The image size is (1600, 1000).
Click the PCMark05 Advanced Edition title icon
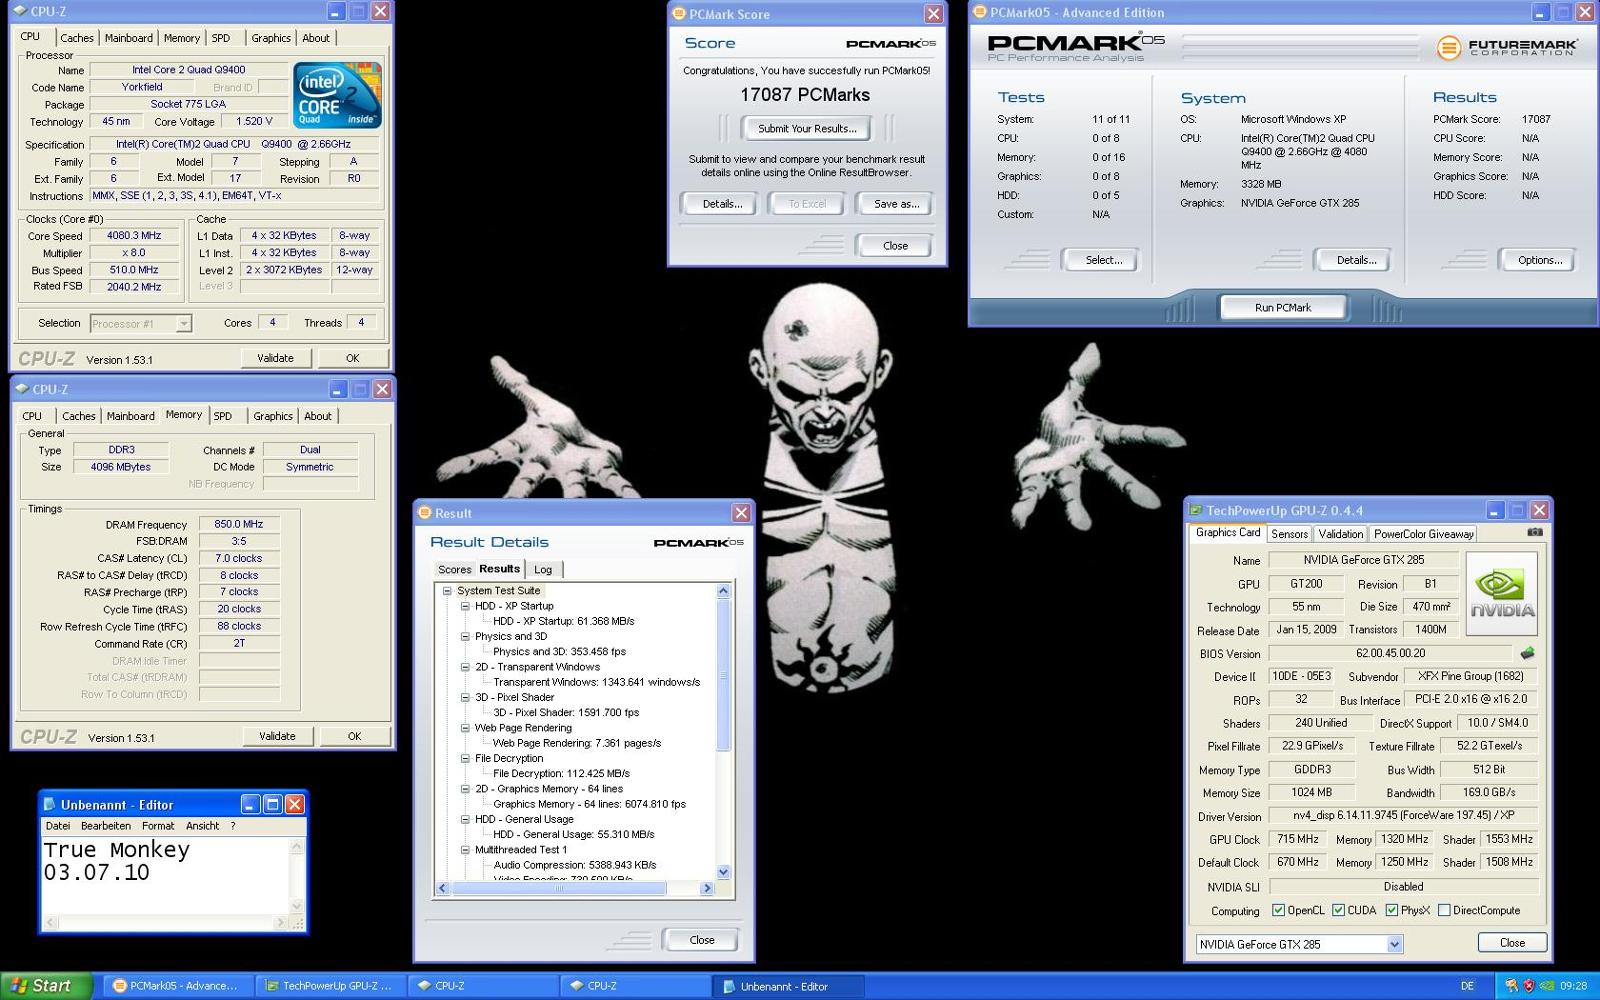pos(979,12)
